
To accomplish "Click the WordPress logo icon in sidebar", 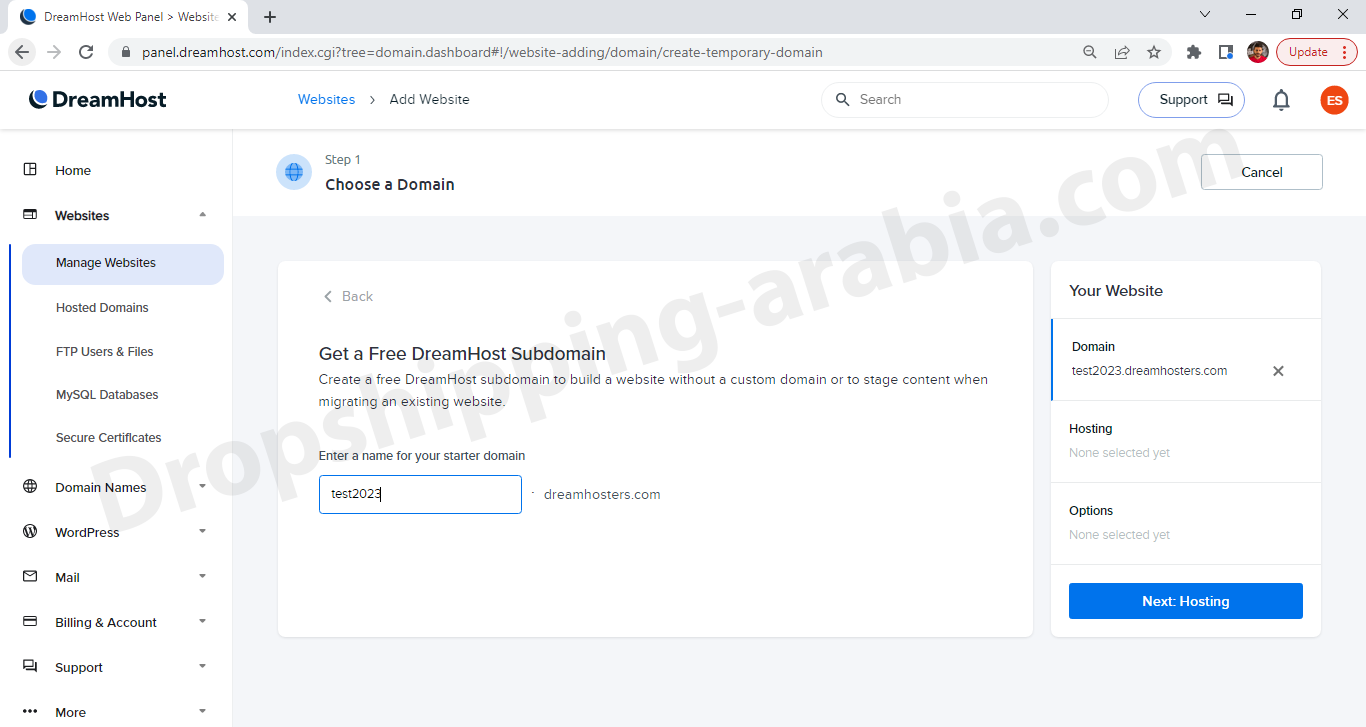I will (x=30, y=532).
